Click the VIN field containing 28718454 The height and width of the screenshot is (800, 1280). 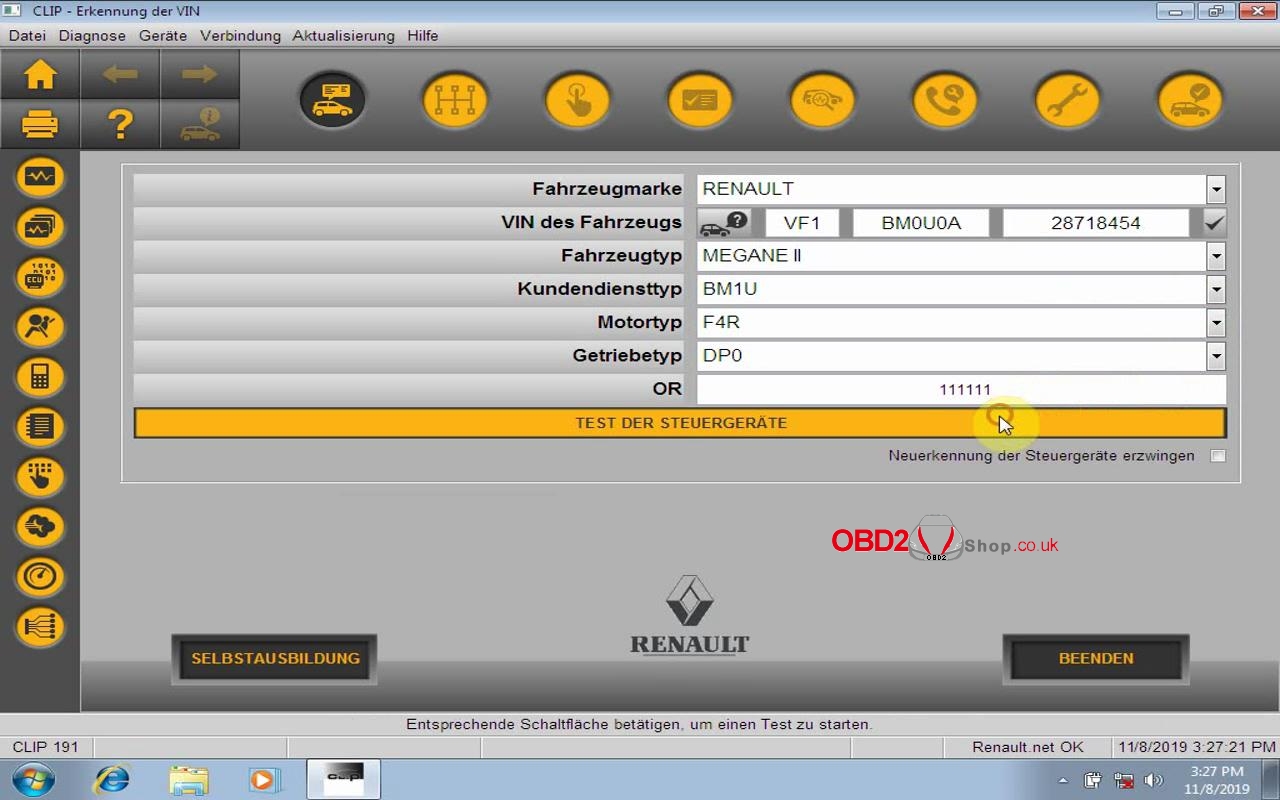(1095, 223)
